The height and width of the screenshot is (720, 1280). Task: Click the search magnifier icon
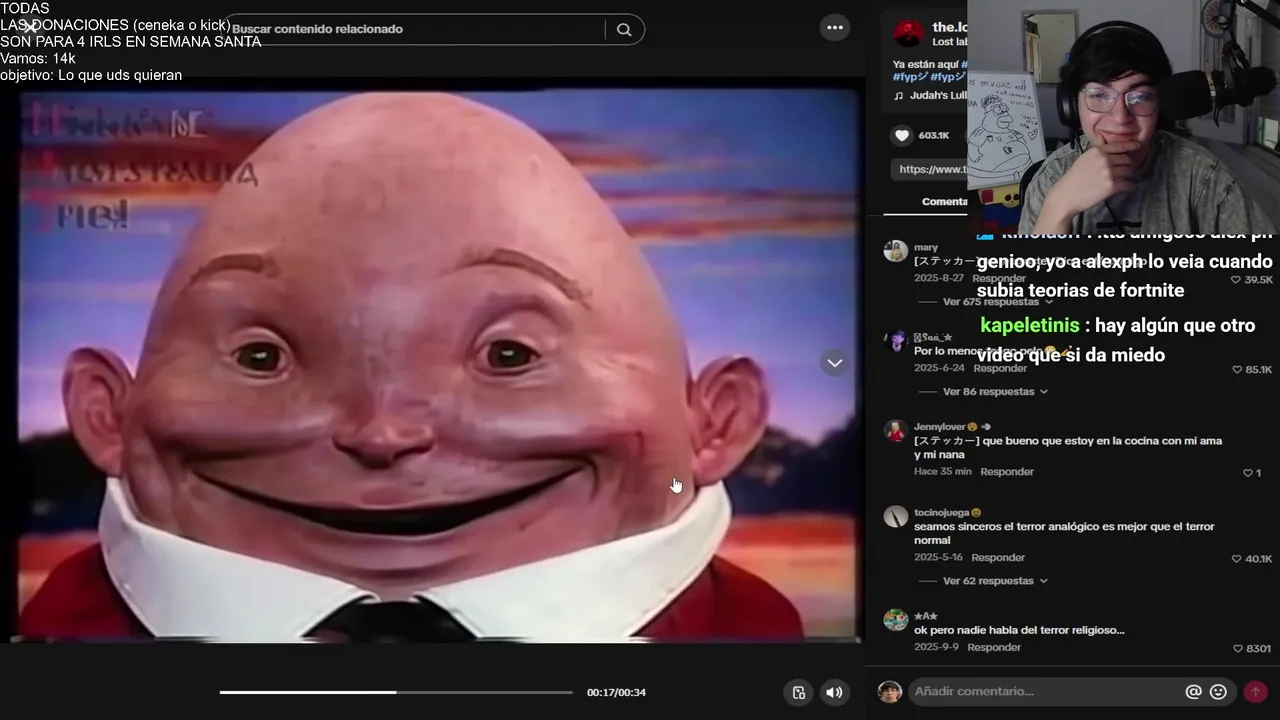624,29
